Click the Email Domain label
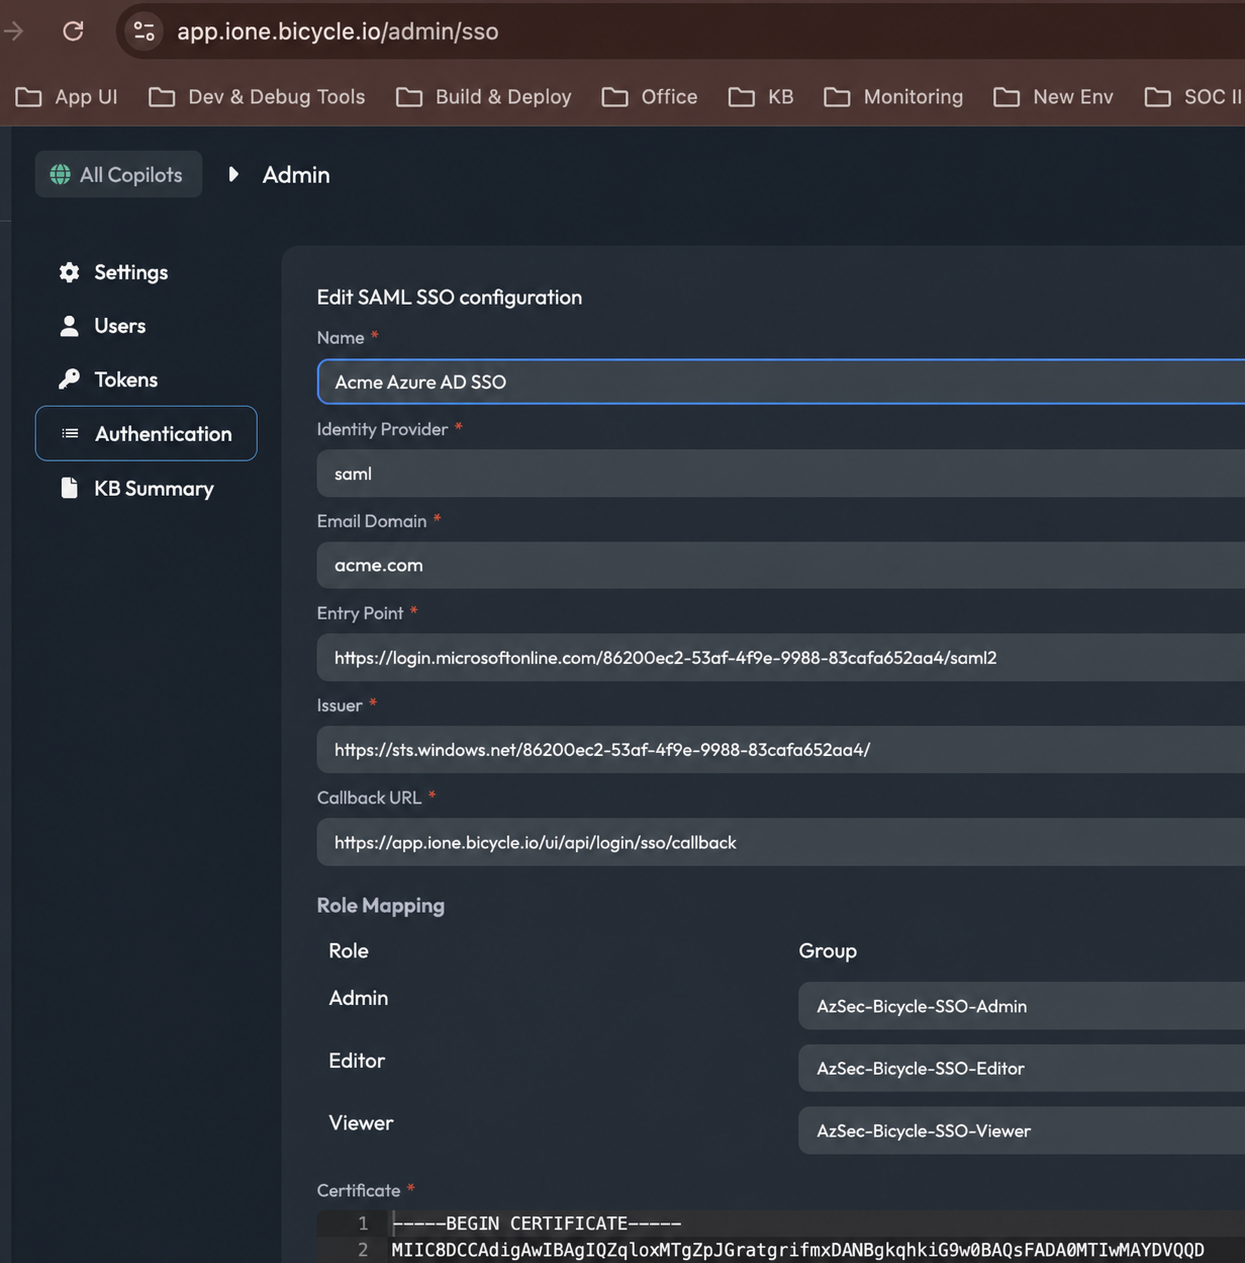Viewport: 1245px width, 1263px height. (x=372, y=521)
